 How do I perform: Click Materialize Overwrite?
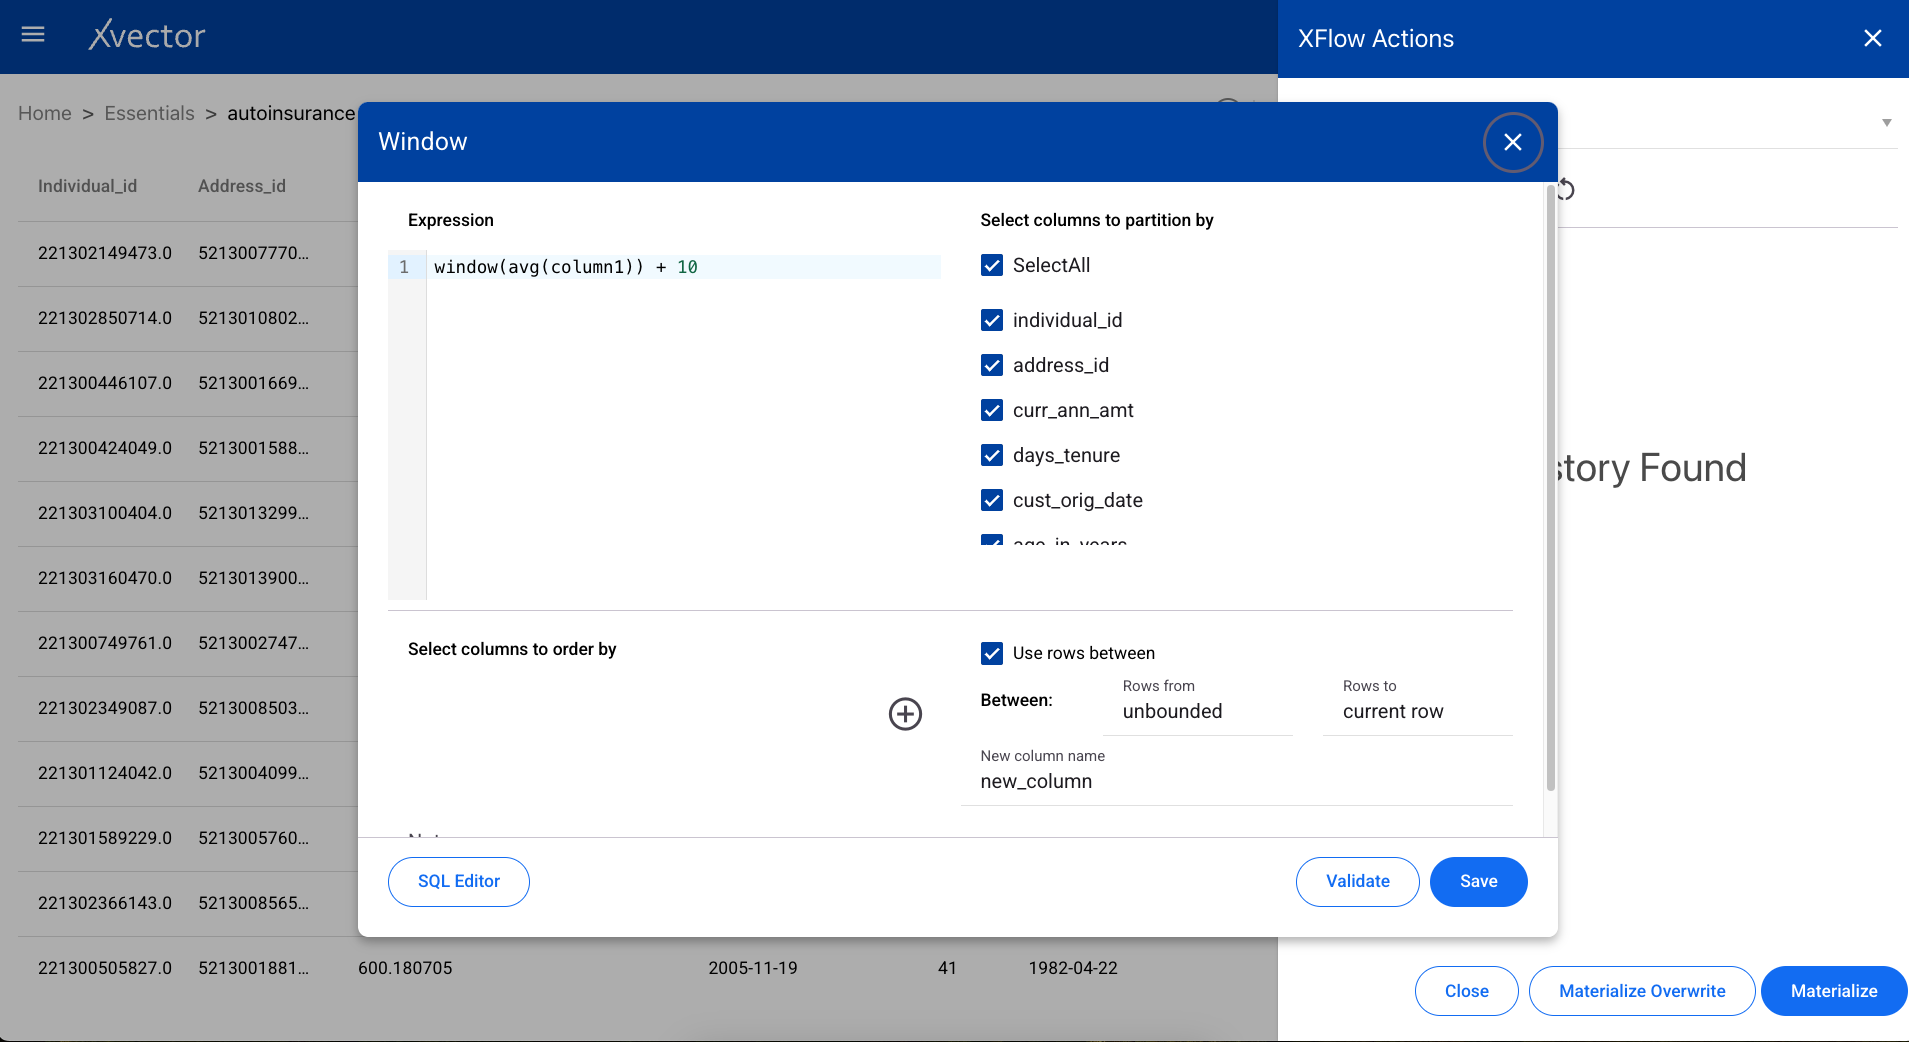pyautogui.click(x=1641, y=991)
